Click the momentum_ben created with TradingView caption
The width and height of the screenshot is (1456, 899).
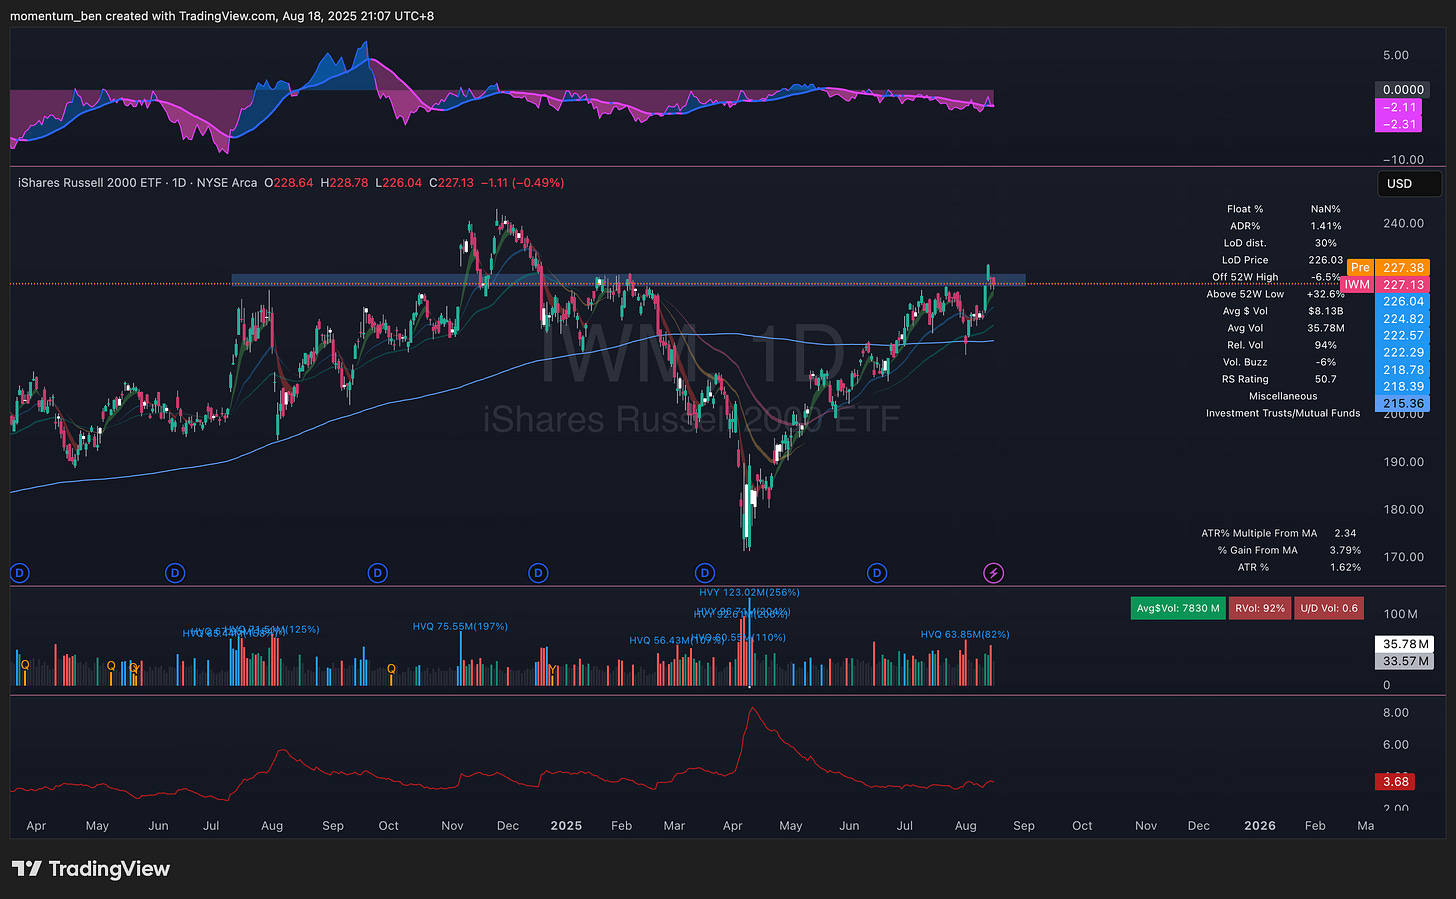click(222, 16)
